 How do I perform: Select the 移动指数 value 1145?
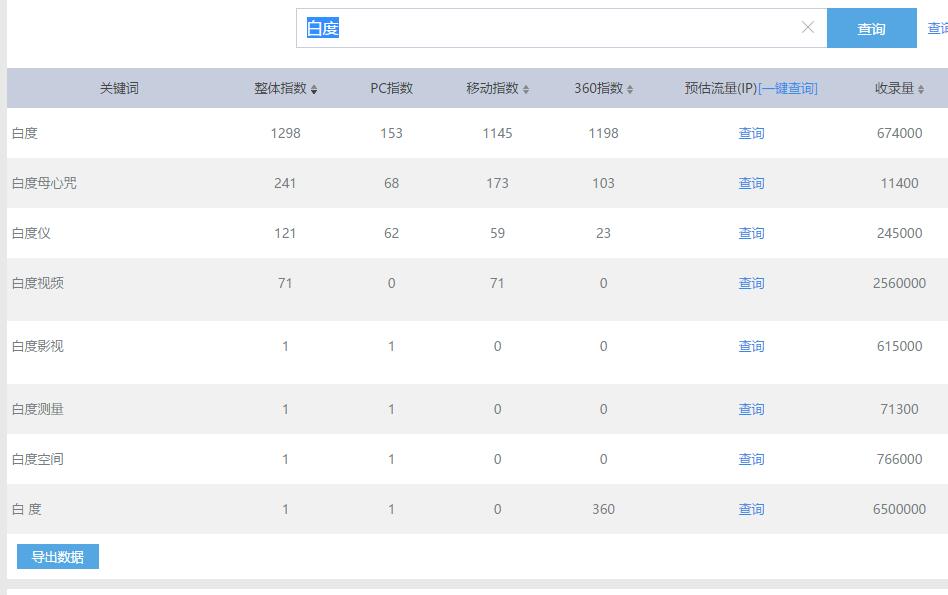497,133
